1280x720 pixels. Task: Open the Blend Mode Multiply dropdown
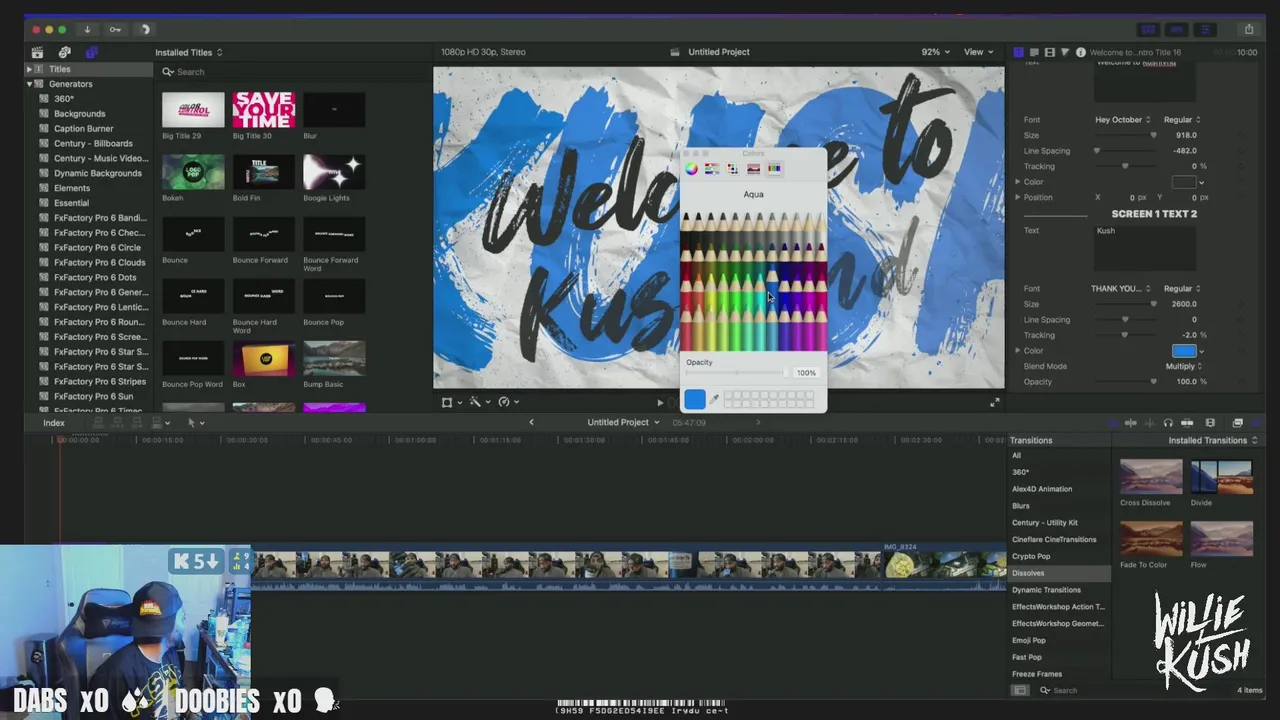click(x=1185, y=366)
